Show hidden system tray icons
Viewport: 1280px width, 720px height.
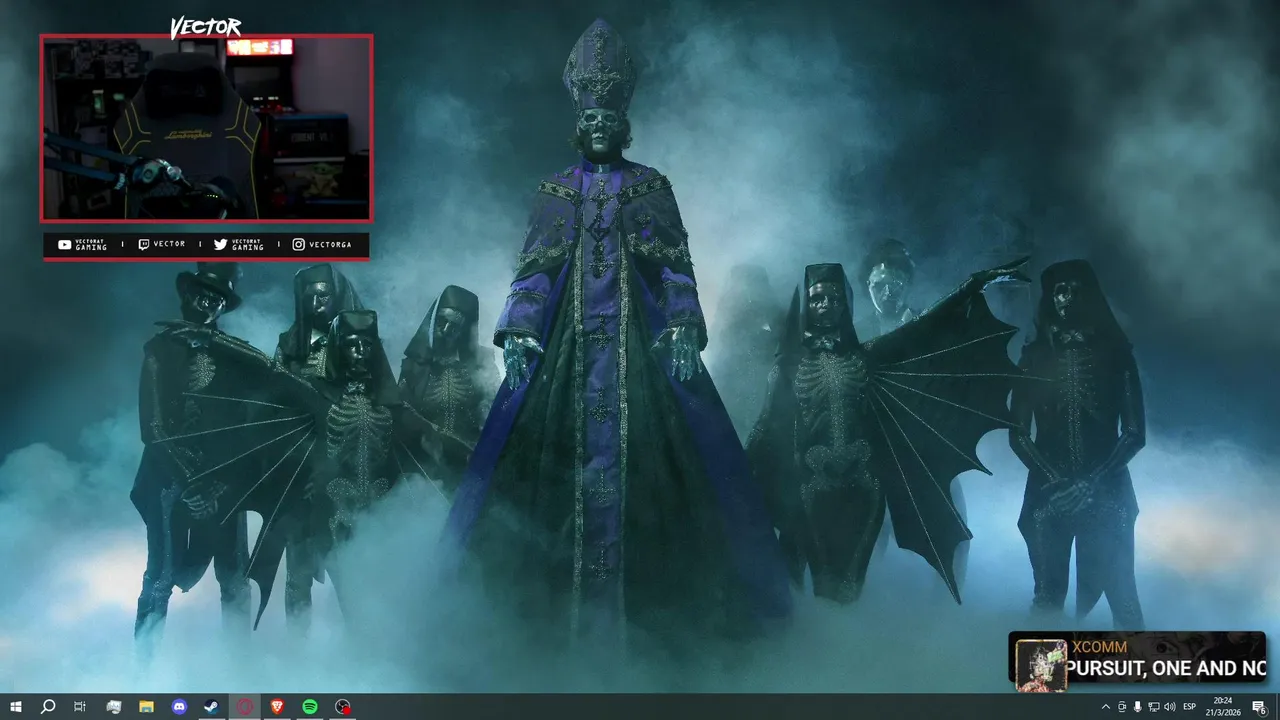(x=1106, y=707)
